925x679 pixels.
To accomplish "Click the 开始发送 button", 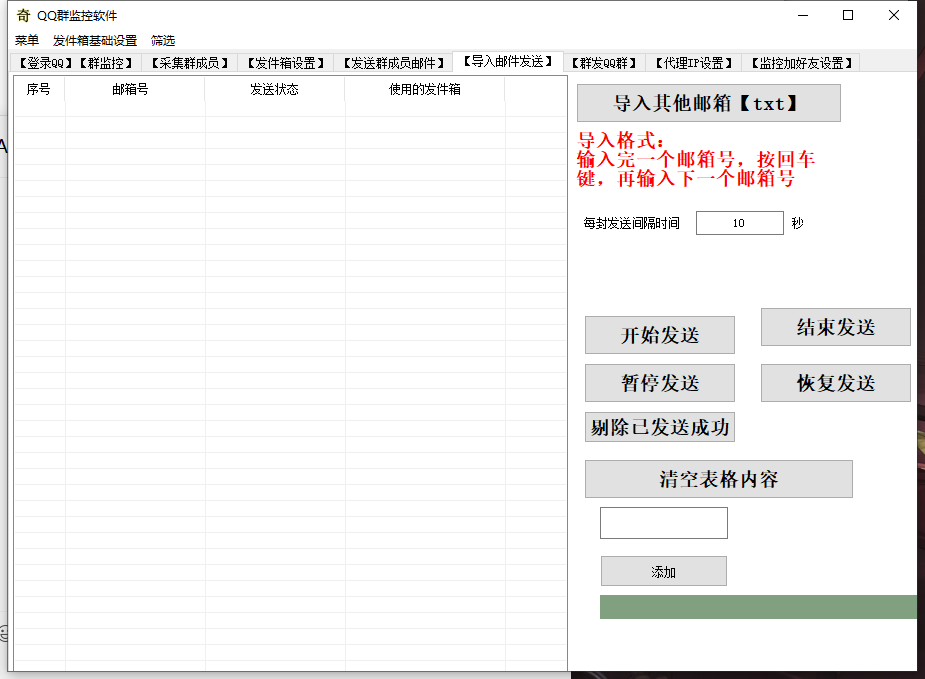I will point(660,335).
